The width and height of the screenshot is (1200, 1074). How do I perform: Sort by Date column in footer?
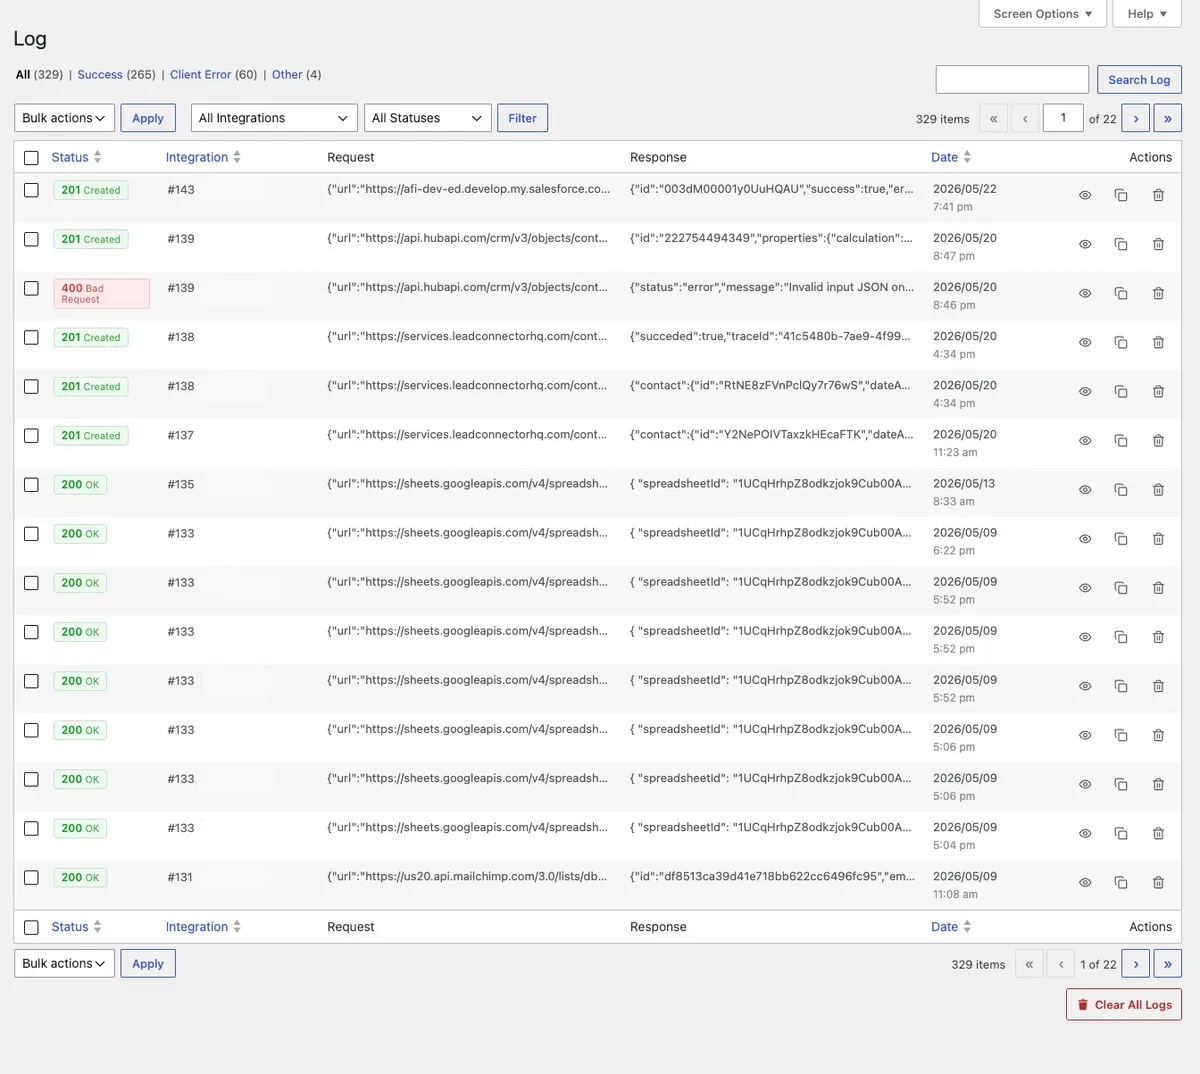click(x=951, y=927)
